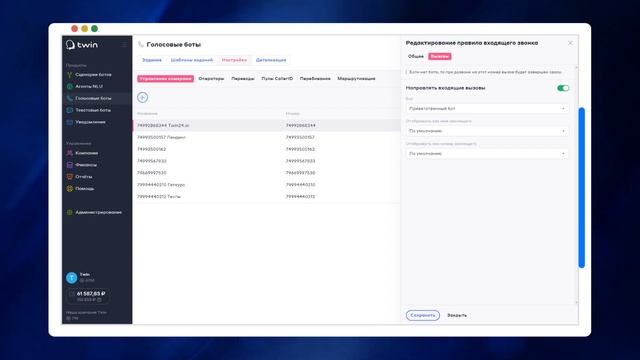
Task: Click the Агенты NLU sidebar icon
Action: [x=69, y=87]
